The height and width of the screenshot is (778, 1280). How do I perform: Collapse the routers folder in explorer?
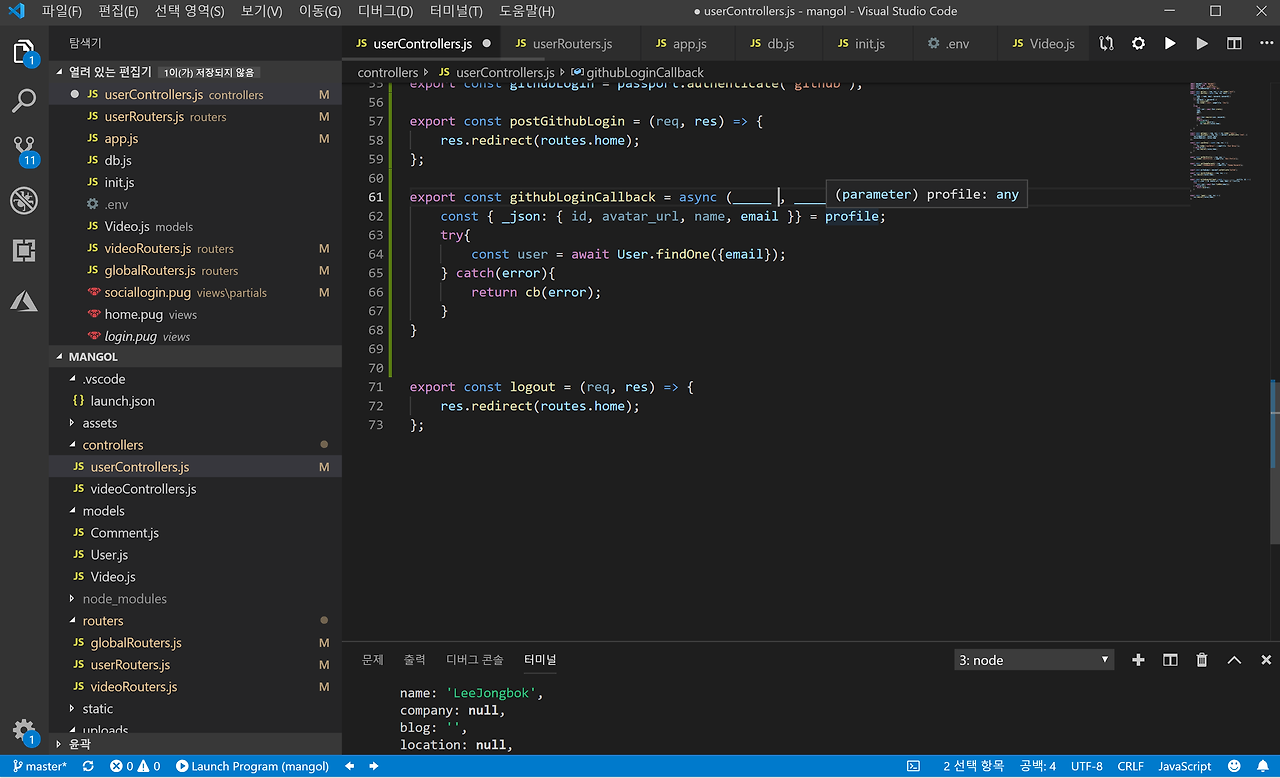pyautogui.click(x=103, y=621)
